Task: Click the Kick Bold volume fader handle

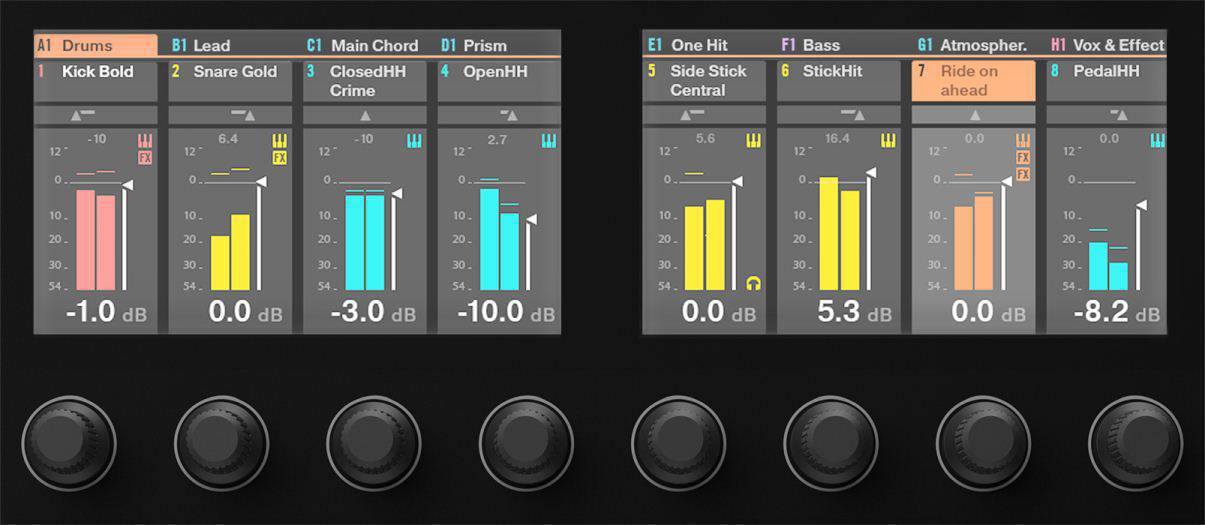Action: point(127,185)
